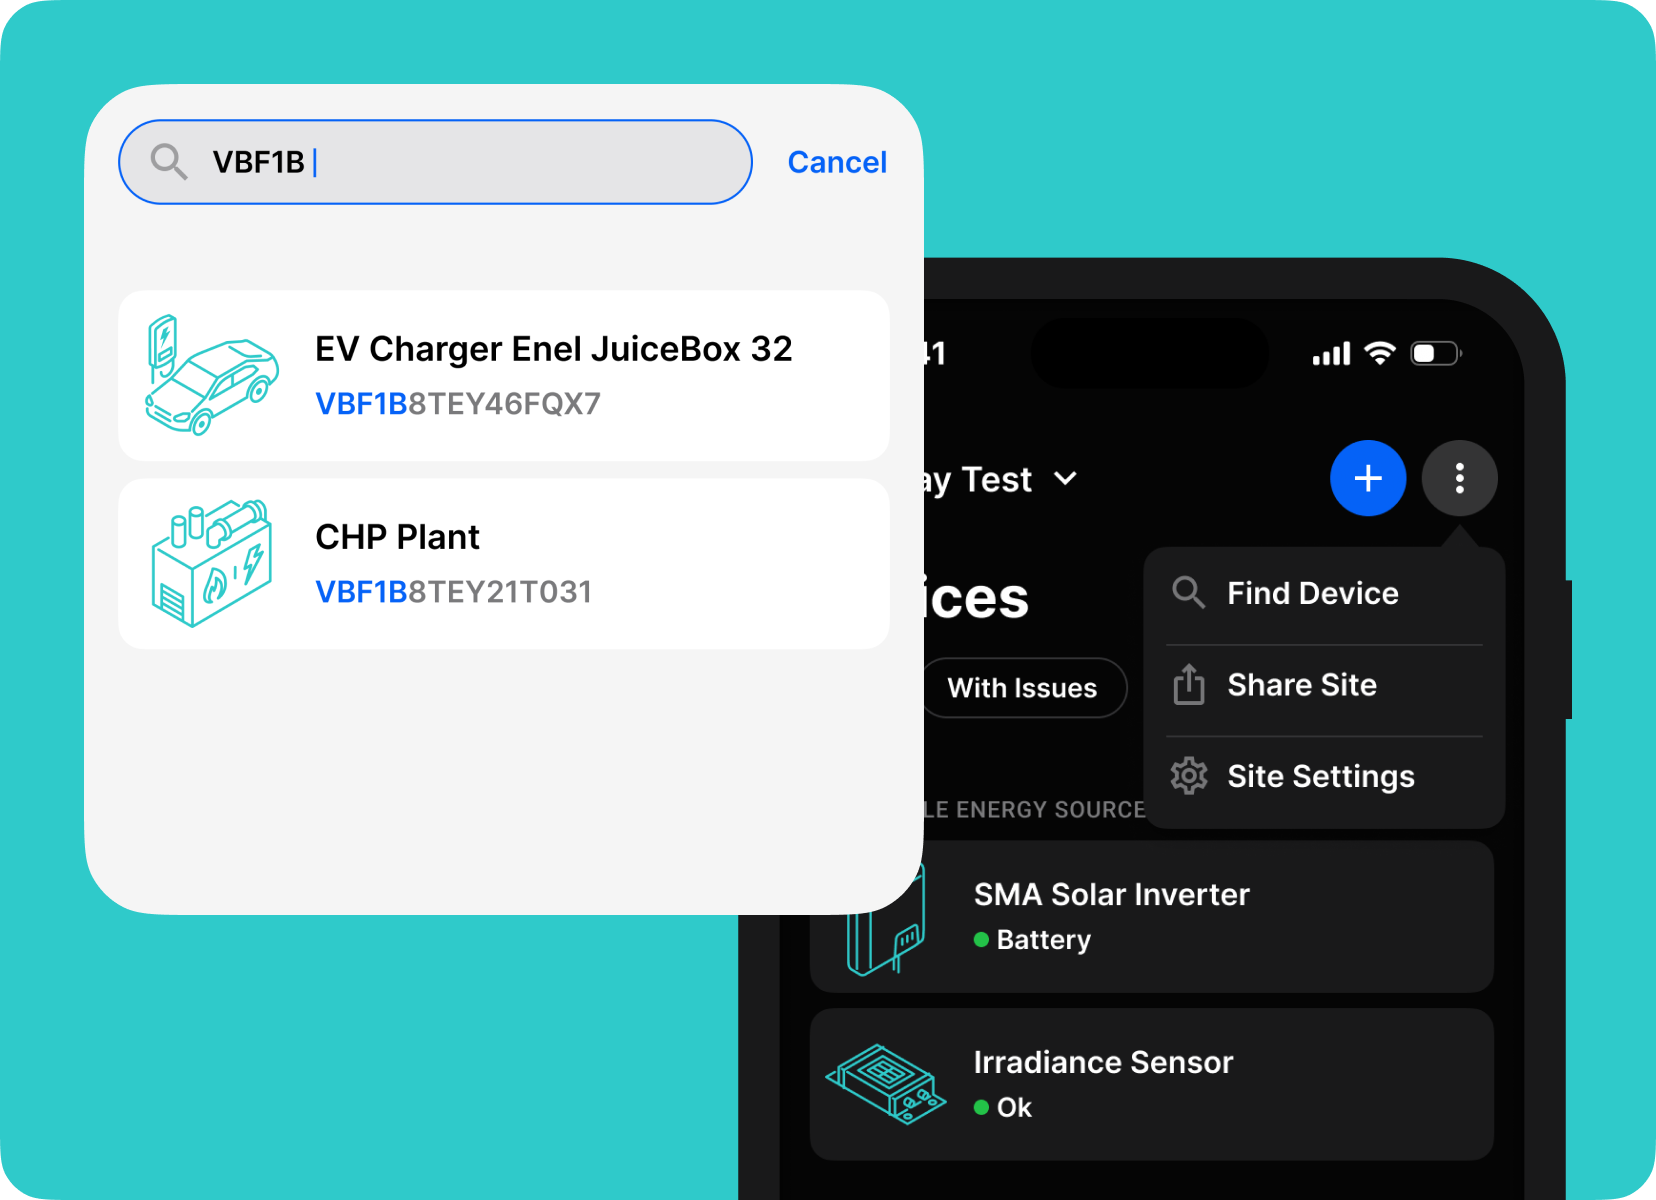The width and height of the screenshot is (1656, 1200).
Task: Open Site Settings from the menu
Action: (x=1320, y=777)
